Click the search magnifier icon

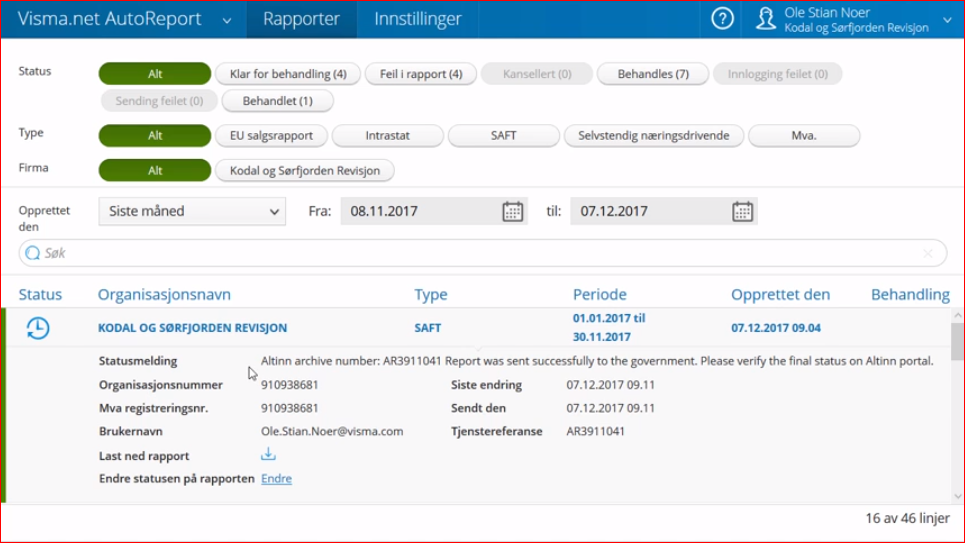coord(33,253)
